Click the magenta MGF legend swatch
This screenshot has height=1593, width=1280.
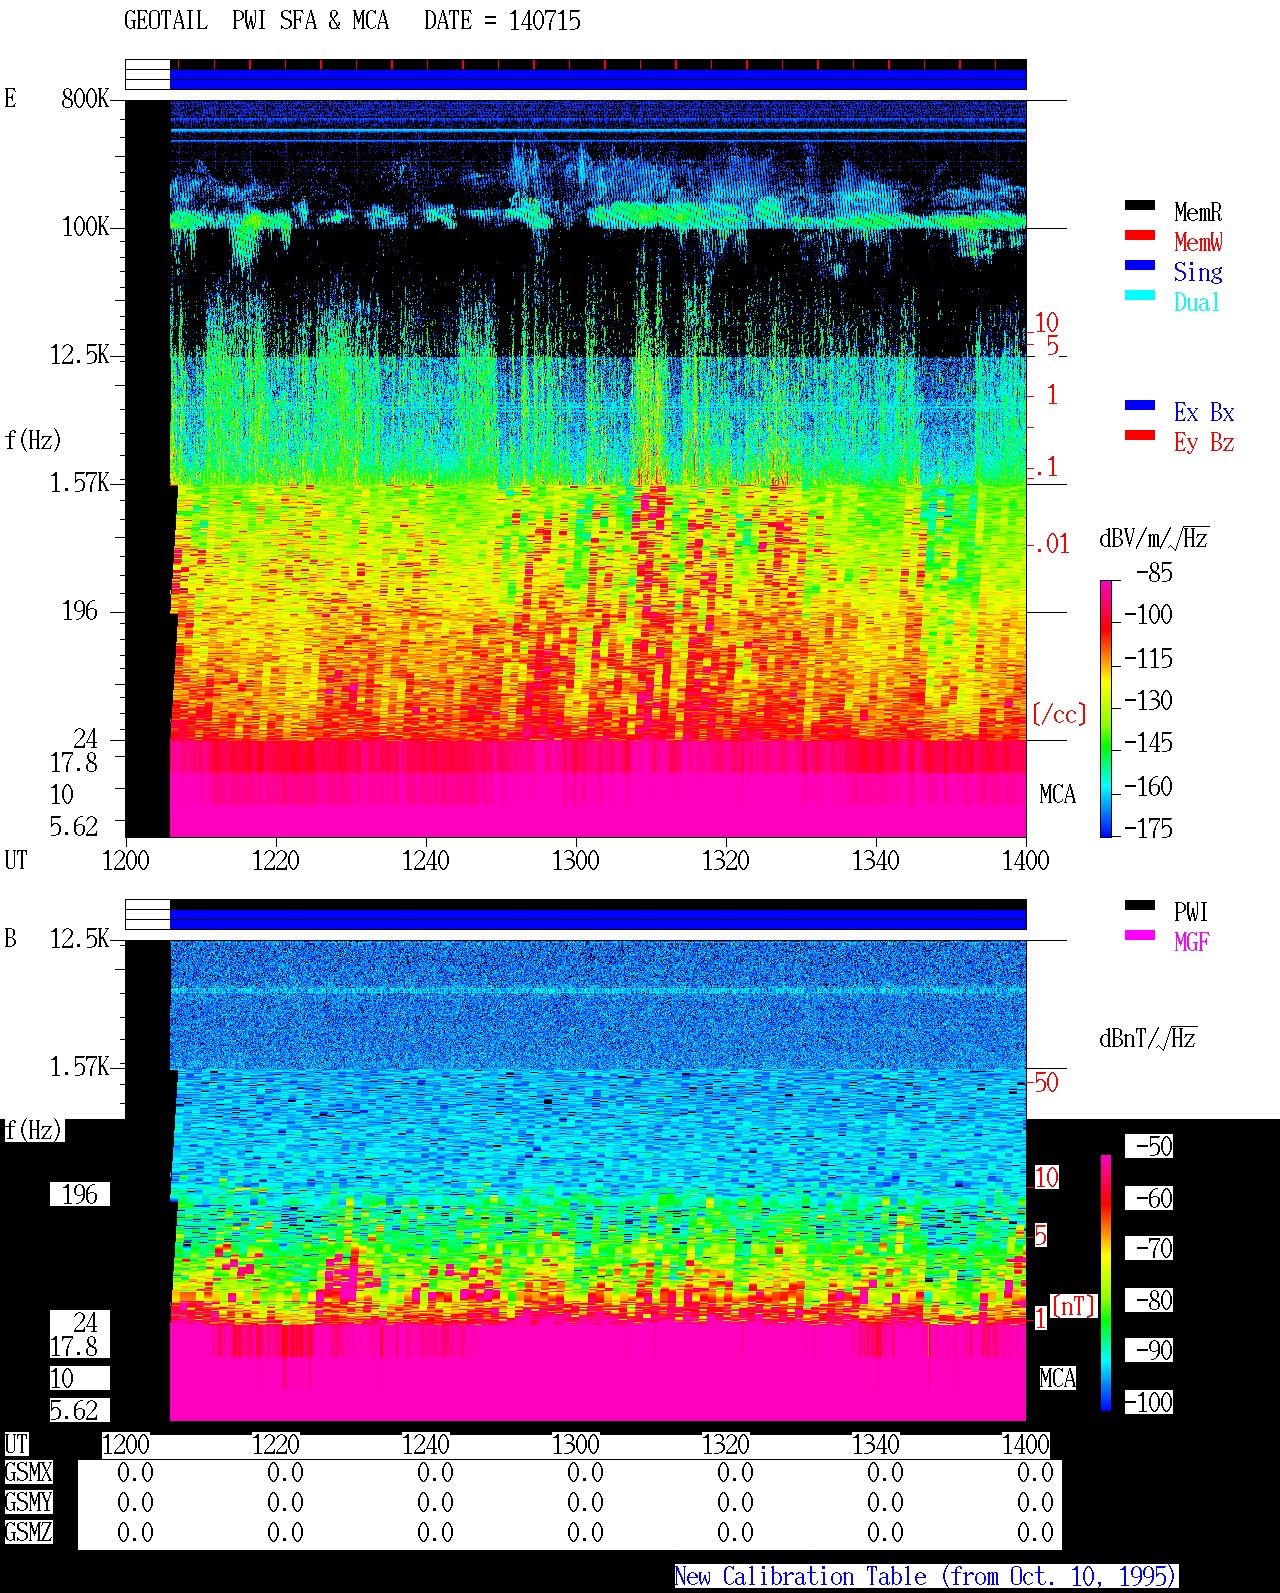point(1140,936)
